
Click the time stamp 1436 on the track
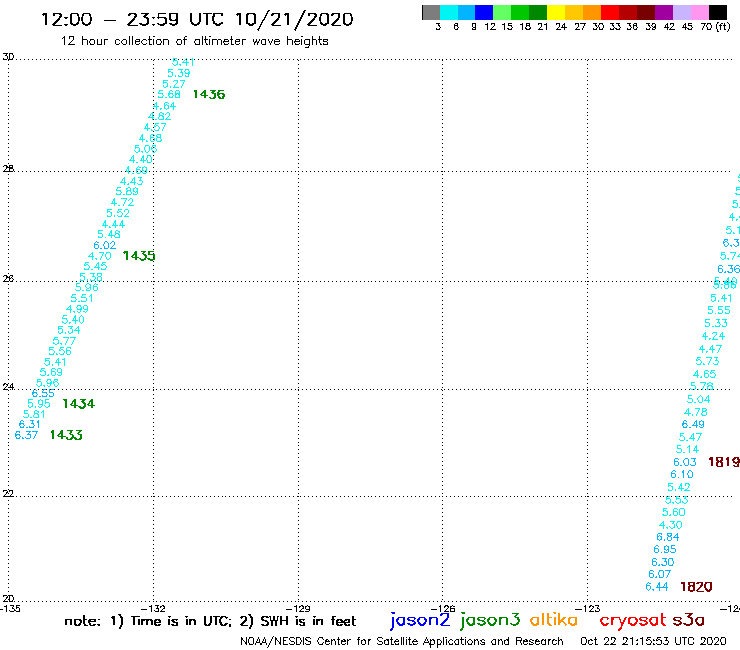(x=209, y=94)
